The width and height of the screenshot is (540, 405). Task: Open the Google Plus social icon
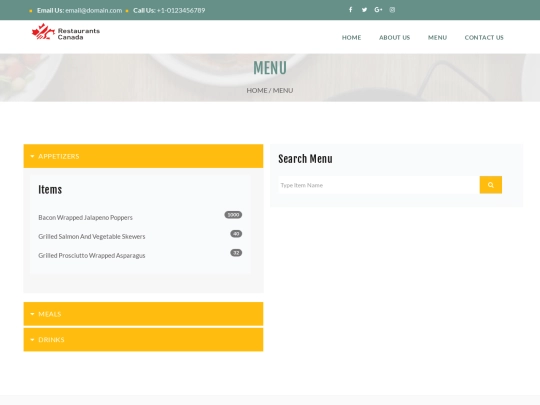pos(378,10)
